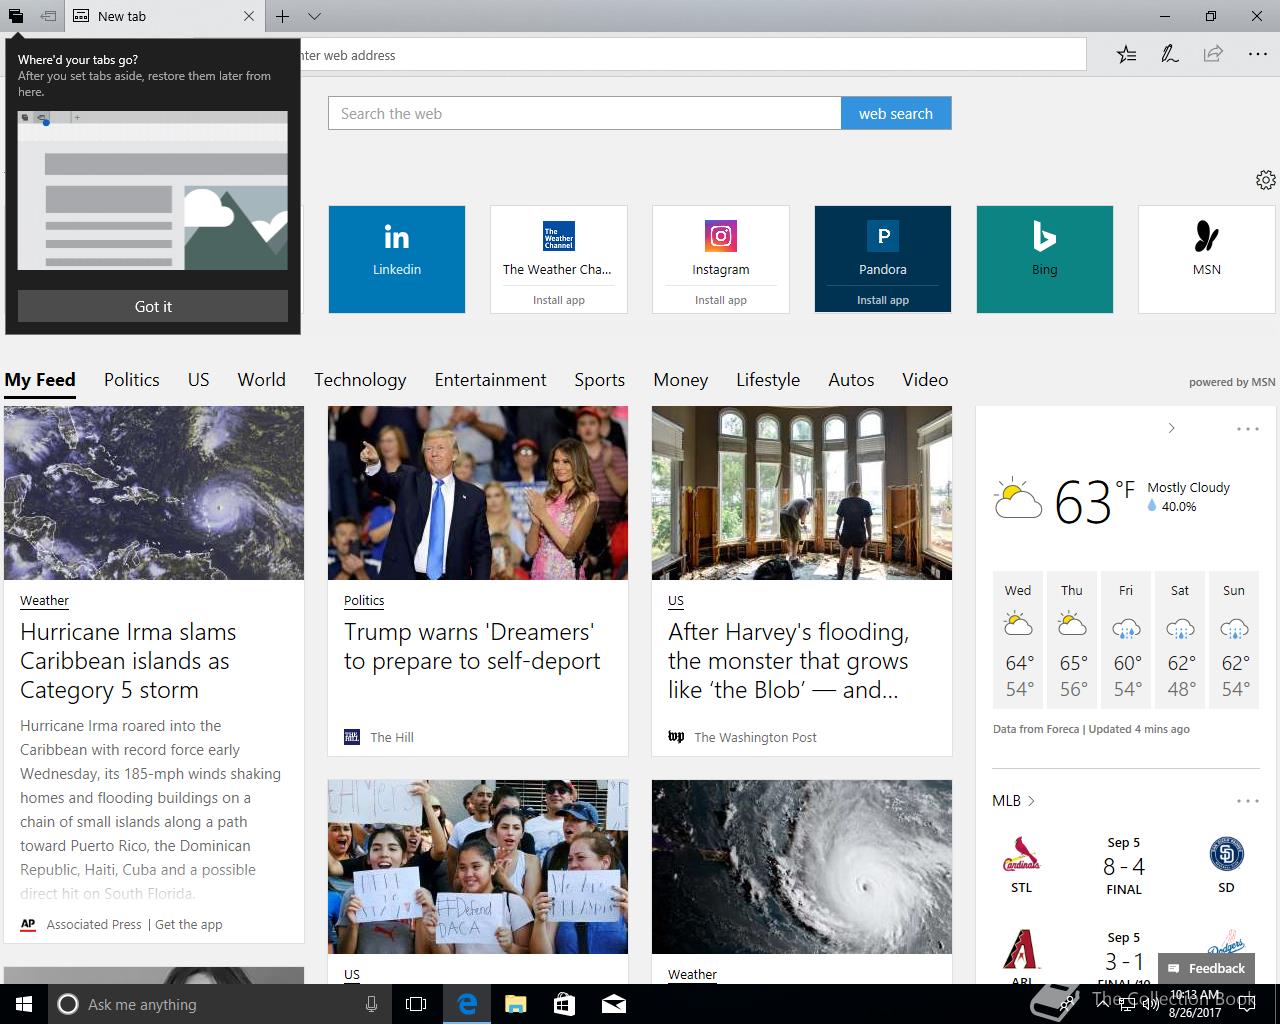Switch to the Technology tab
This screenshot has width=1280, height=1024.
360,380
